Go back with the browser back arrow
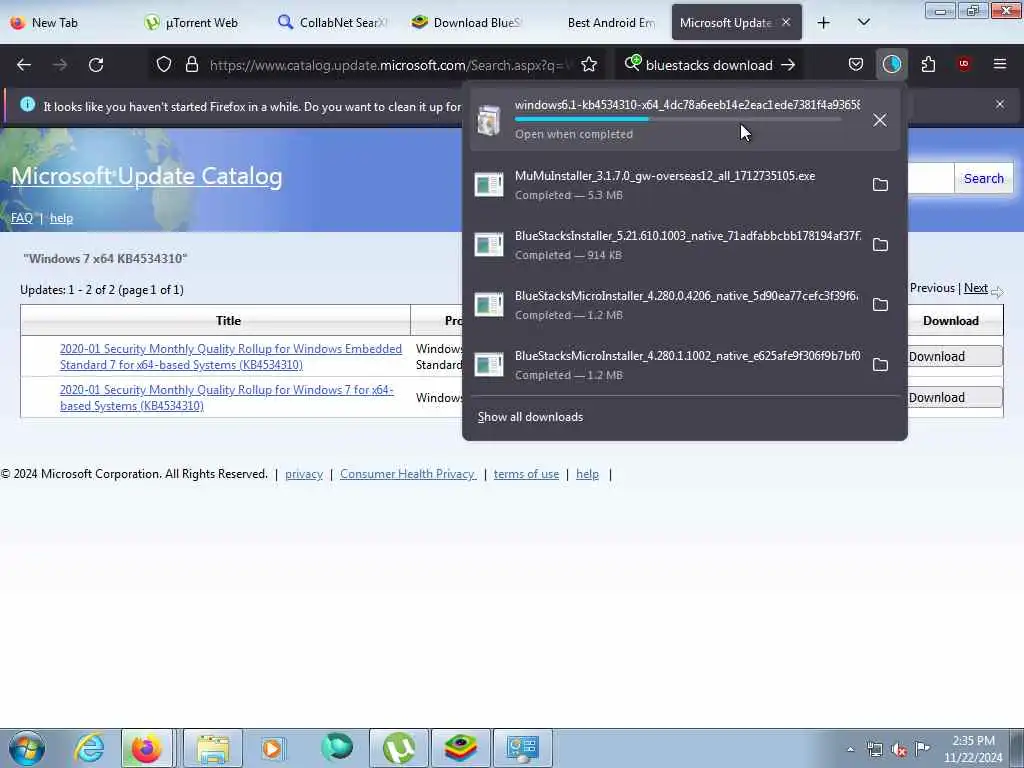The image size is (1024, 768). (x=24, y=65)
